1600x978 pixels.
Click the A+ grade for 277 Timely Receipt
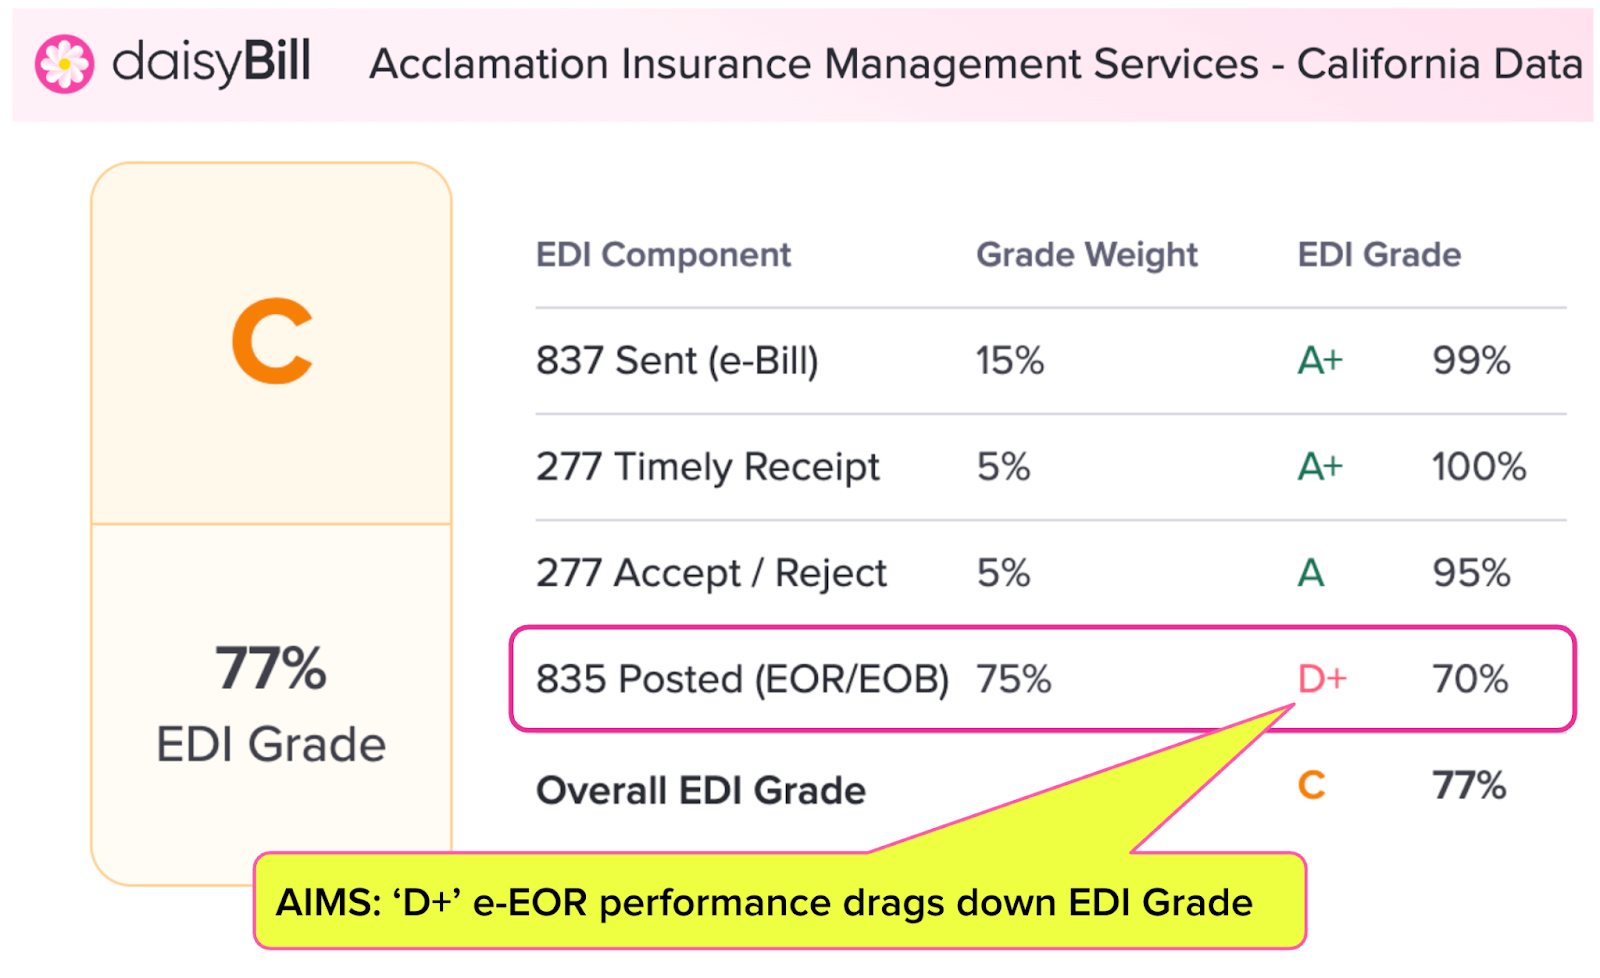tap(1320, 467)
